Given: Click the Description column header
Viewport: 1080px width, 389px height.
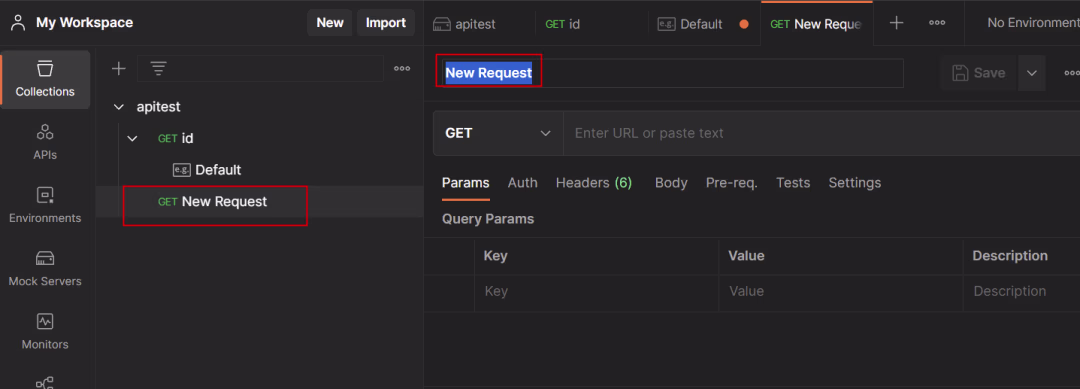Looking at the screenshot, I should (1010, 256).
